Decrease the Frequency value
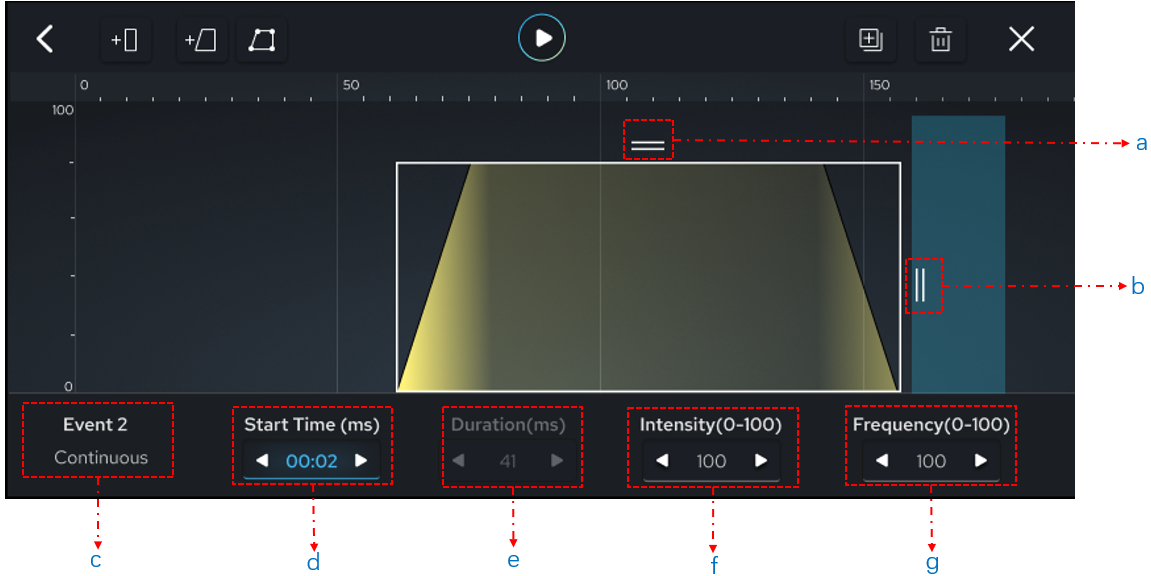 click(x=881, y=461)
